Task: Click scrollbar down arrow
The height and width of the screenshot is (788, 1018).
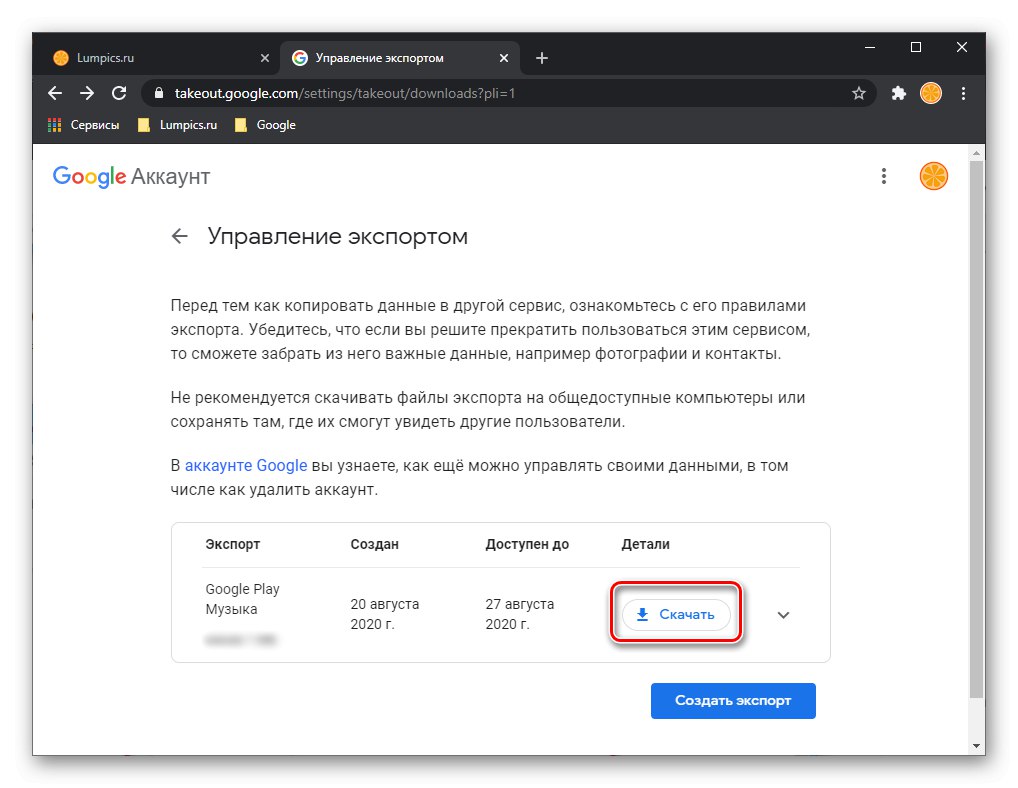Action: 976,746
